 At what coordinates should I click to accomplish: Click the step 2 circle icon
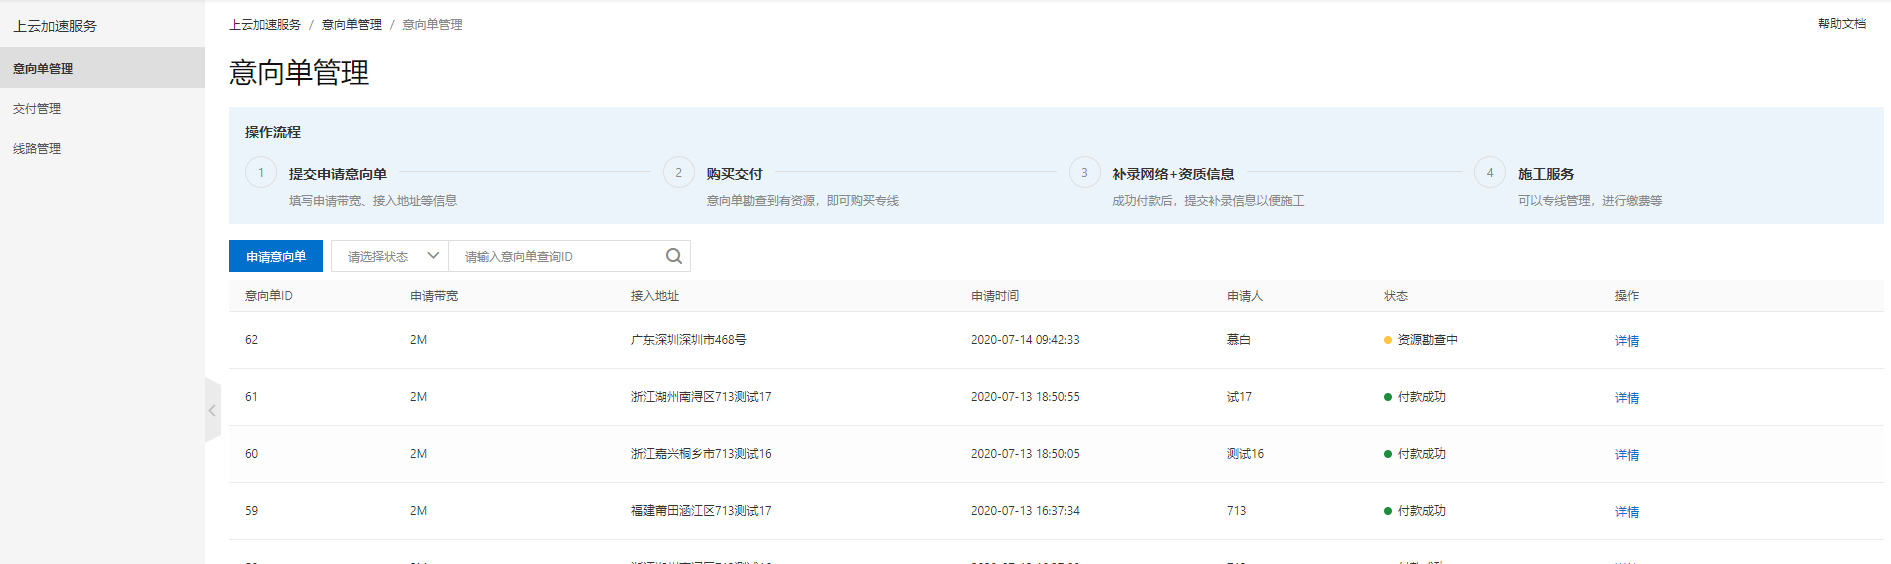[678, 172]
